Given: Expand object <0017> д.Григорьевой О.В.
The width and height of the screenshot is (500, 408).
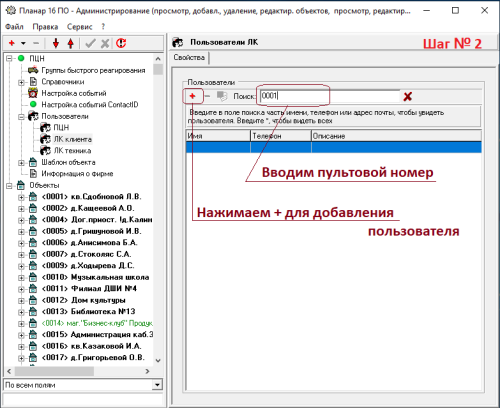Looking at the screenshot, I should pyautogui.click(x=21, y=358).
